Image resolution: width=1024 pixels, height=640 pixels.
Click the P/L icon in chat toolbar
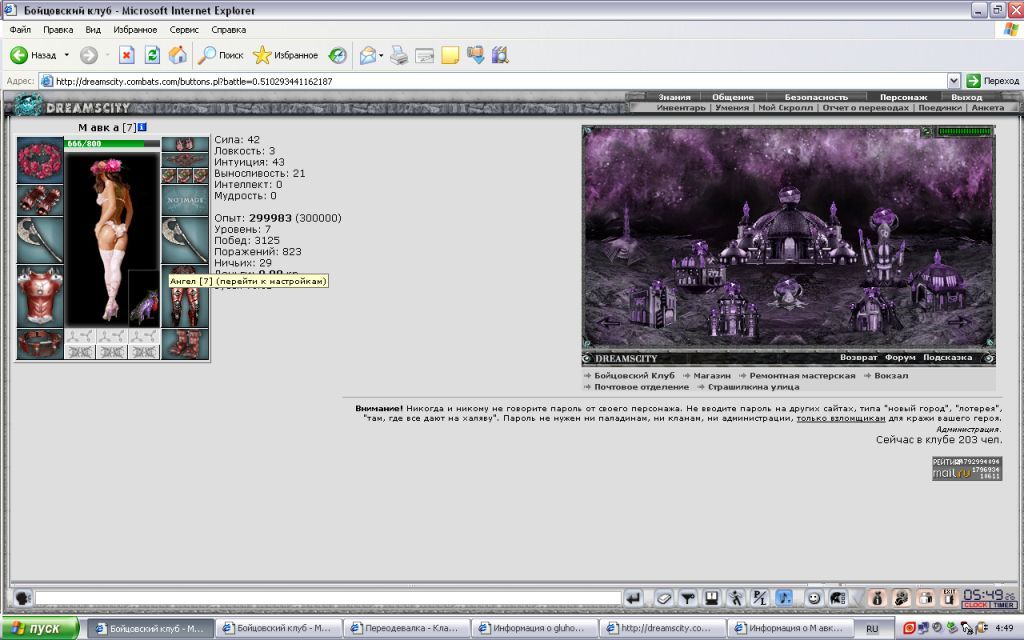(x=760, y=598)
